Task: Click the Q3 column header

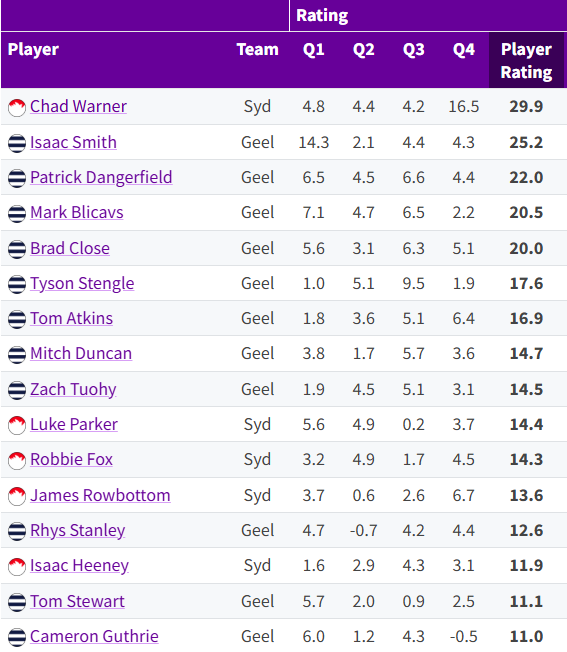Action: click(x=414, y=49)
